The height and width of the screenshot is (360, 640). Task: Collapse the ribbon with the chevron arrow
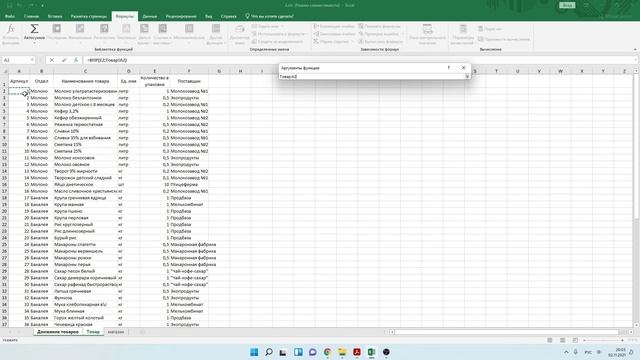[x=635, y=49]
